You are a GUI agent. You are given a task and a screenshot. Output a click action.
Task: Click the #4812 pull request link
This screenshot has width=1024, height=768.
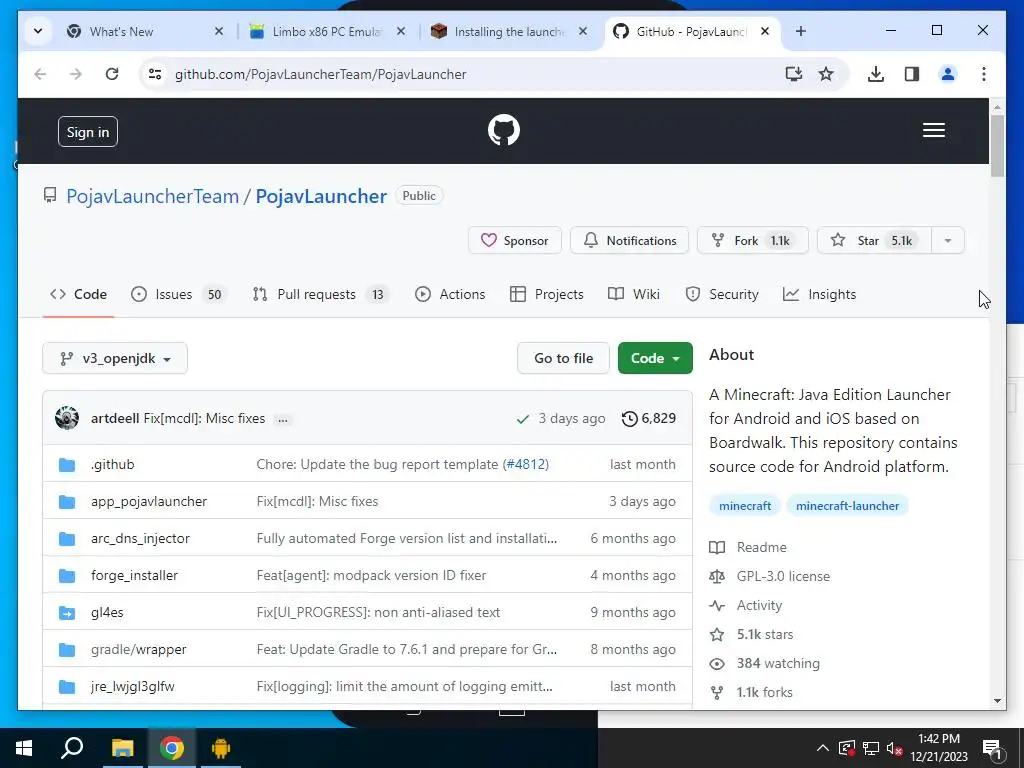526,464
